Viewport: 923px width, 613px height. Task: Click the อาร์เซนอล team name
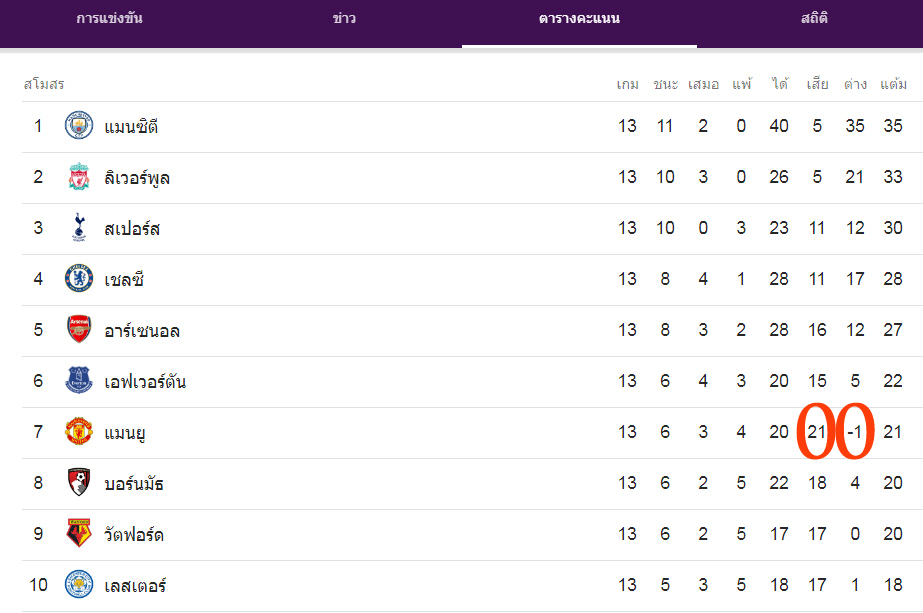142,331
